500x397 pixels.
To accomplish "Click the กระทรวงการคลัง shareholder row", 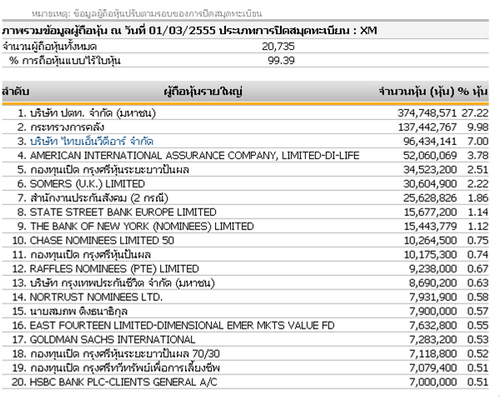I will (245, 127).
